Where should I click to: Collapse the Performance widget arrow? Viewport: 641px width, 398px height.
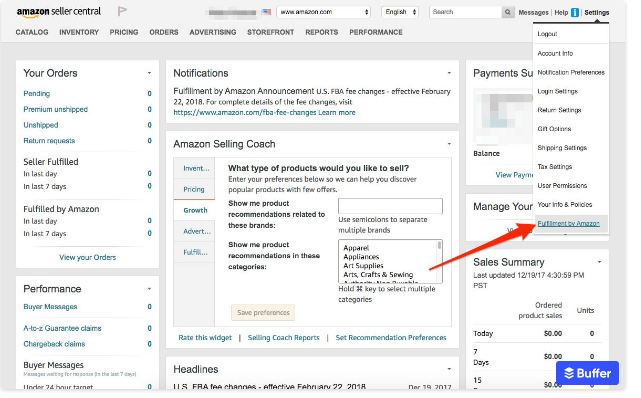(x=149, y=289)
